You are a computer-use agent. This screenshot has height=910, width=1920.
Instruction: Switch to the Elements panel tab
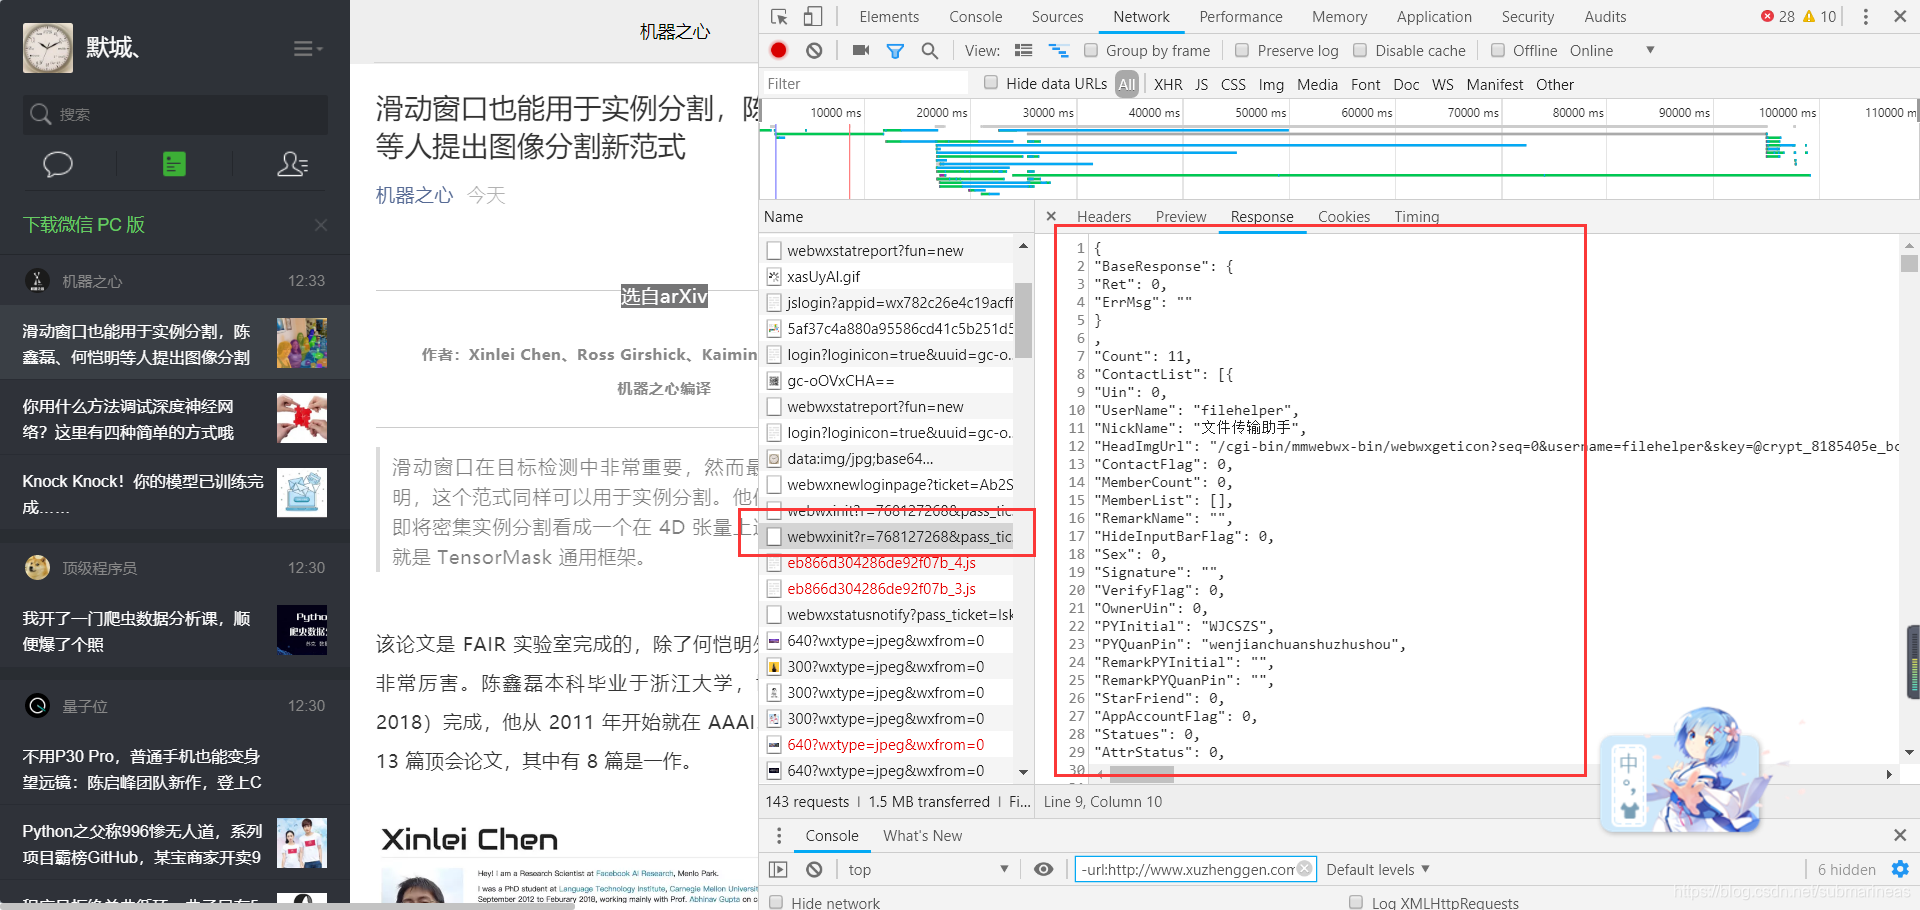889,17
